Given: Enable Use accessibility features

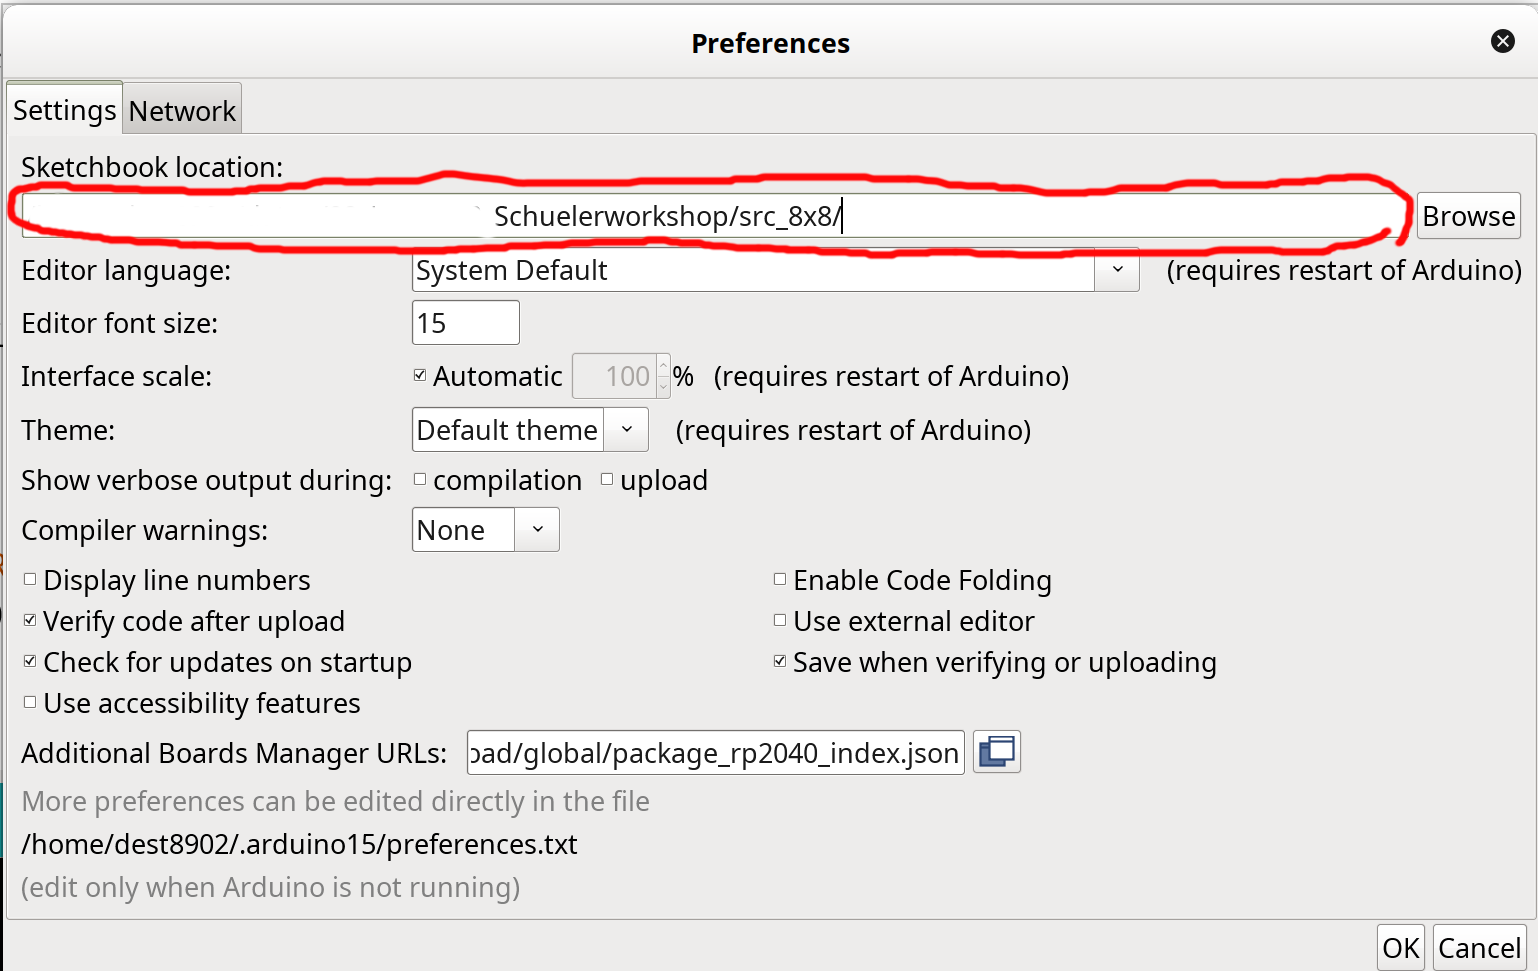Looking at the screenshot, I should [30, 703].
